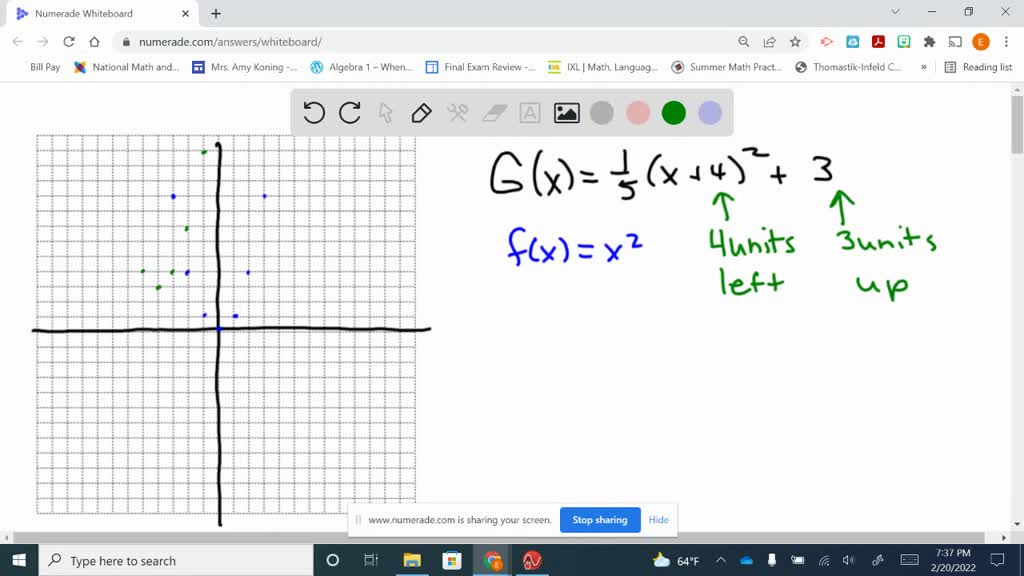Expand the hidden icons in the system tray

(x=720, y=561)
